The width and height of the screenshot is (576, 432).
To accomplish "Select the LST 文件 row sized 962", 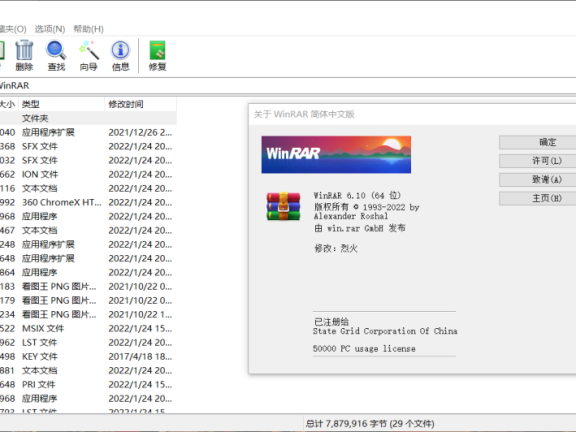I will coord(88,342).
